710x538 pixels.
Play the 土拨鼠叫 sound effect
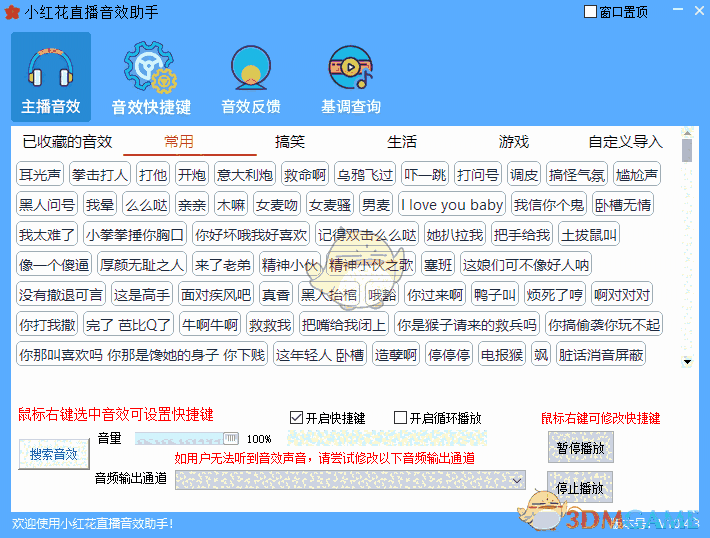589,235
